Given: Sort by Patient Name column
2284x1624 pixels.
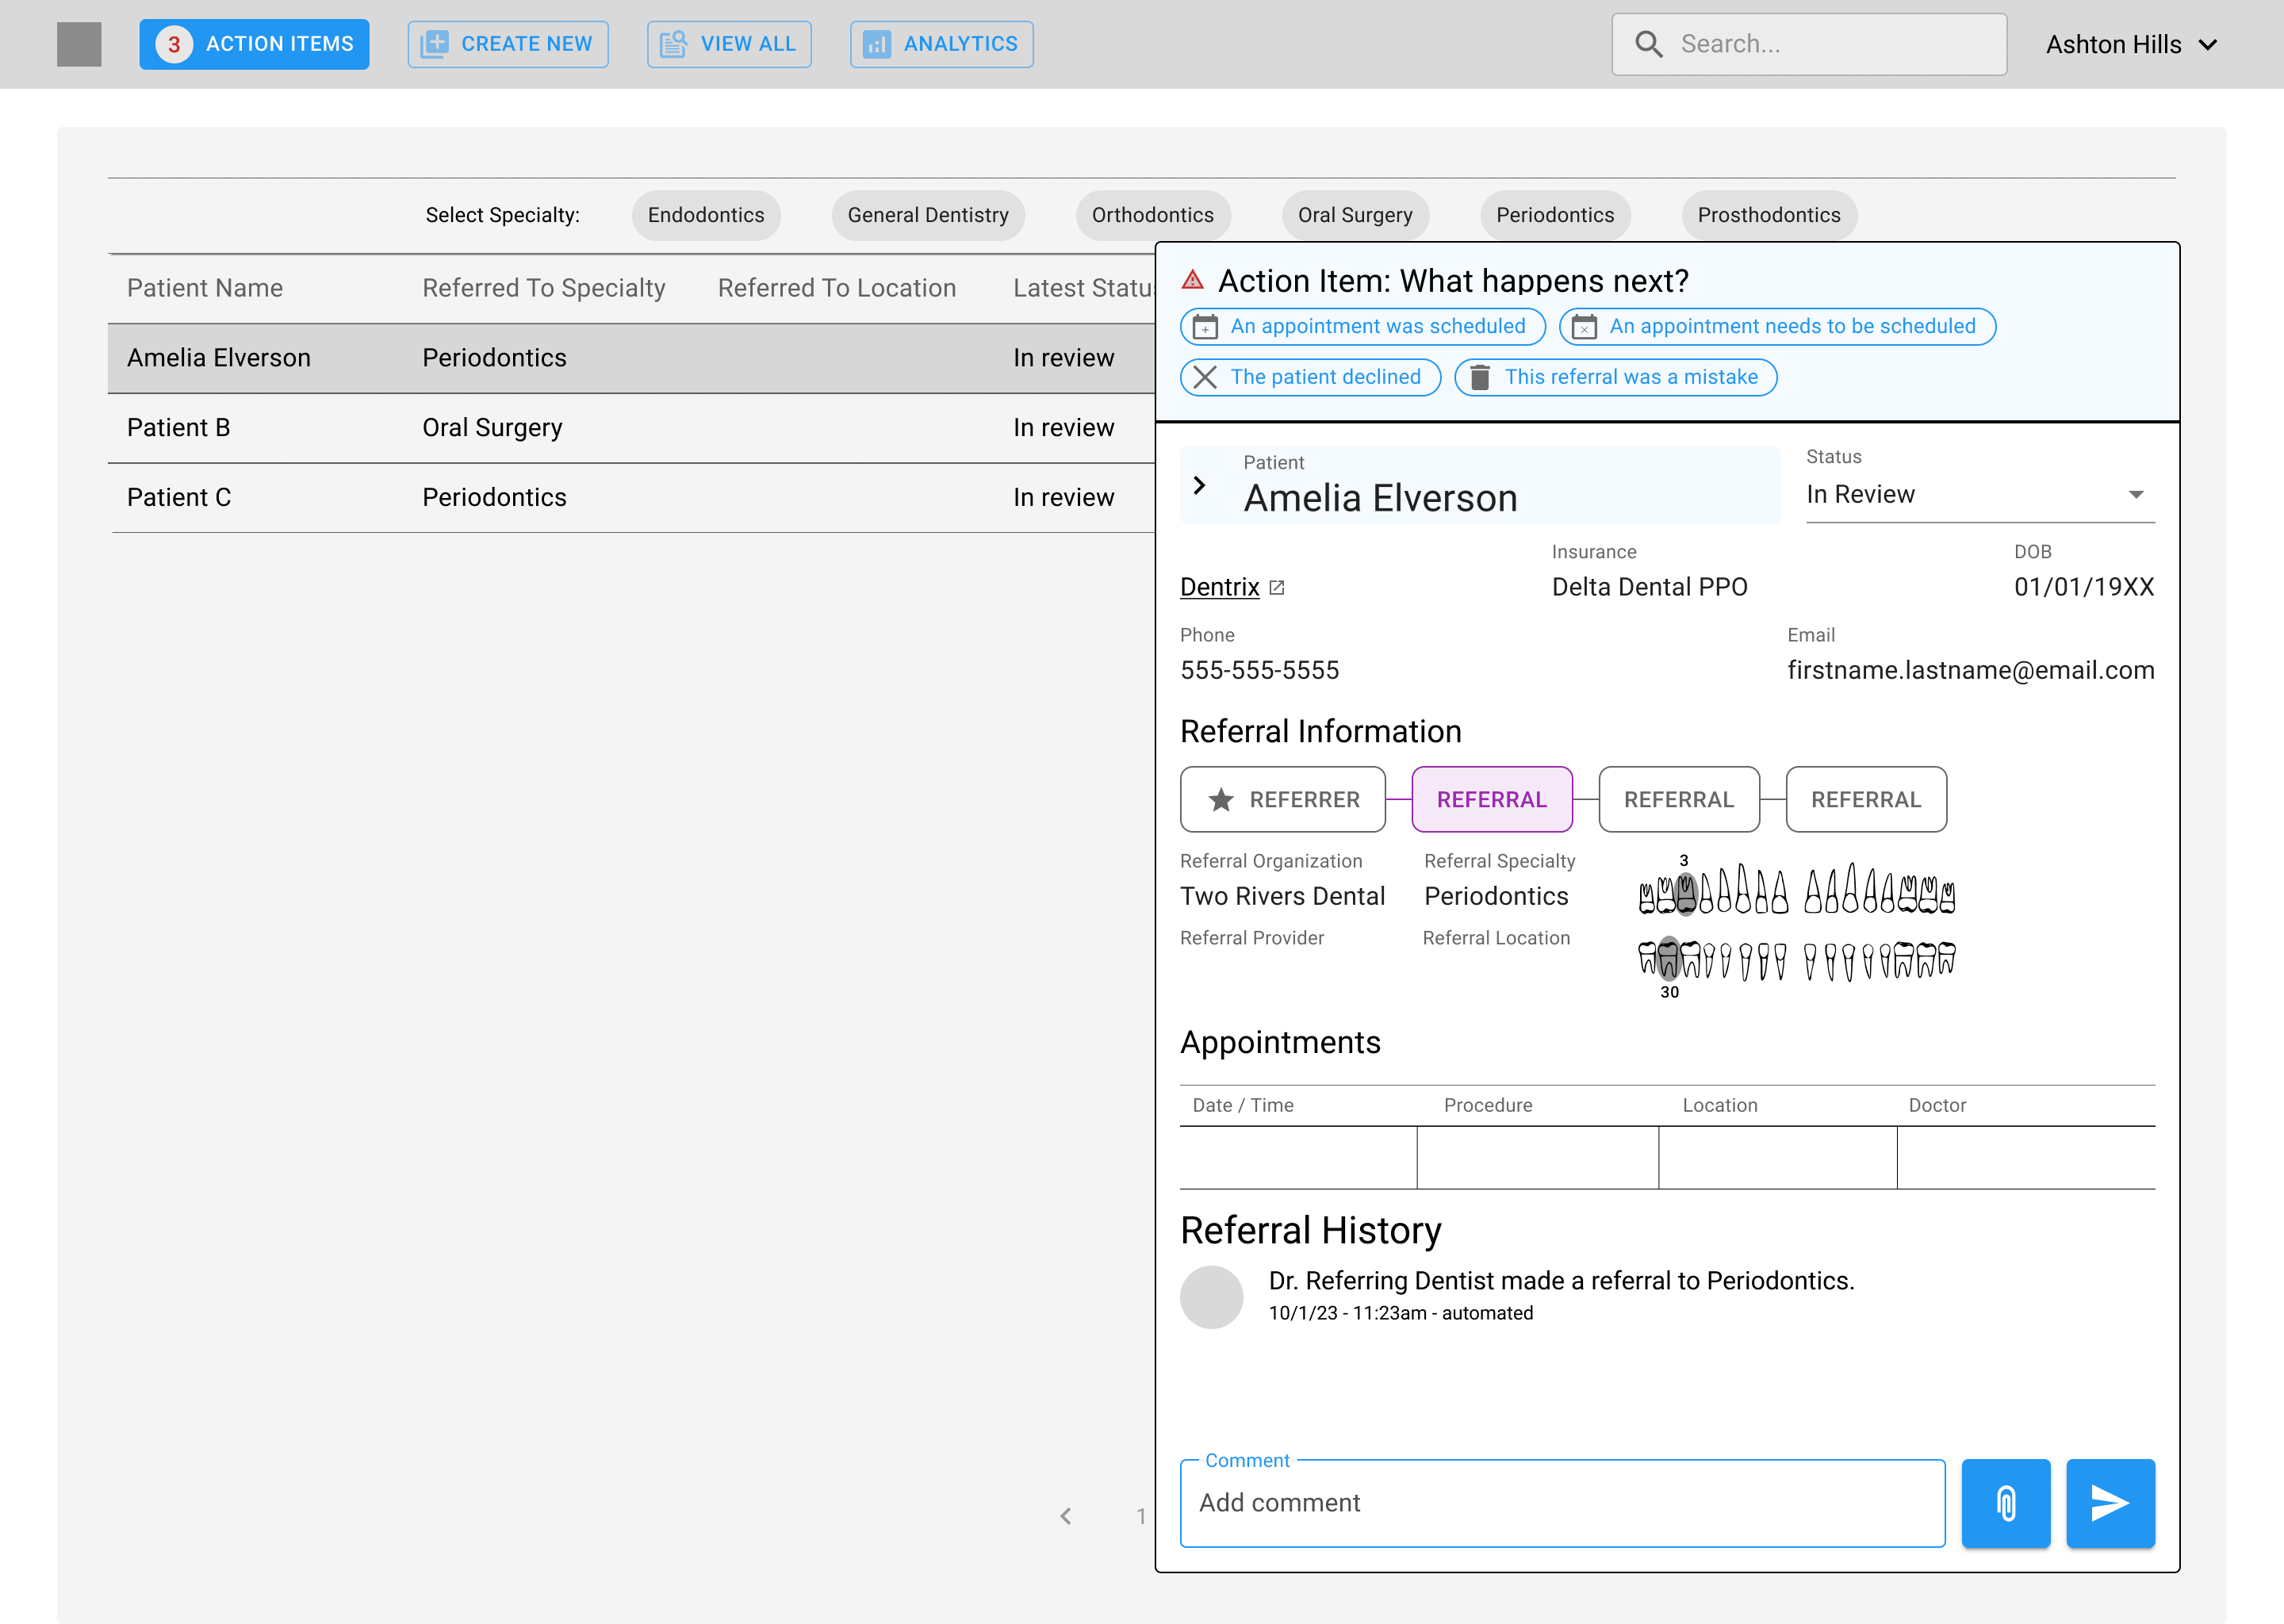Looking at the screenshot, I should coord(205,288).
